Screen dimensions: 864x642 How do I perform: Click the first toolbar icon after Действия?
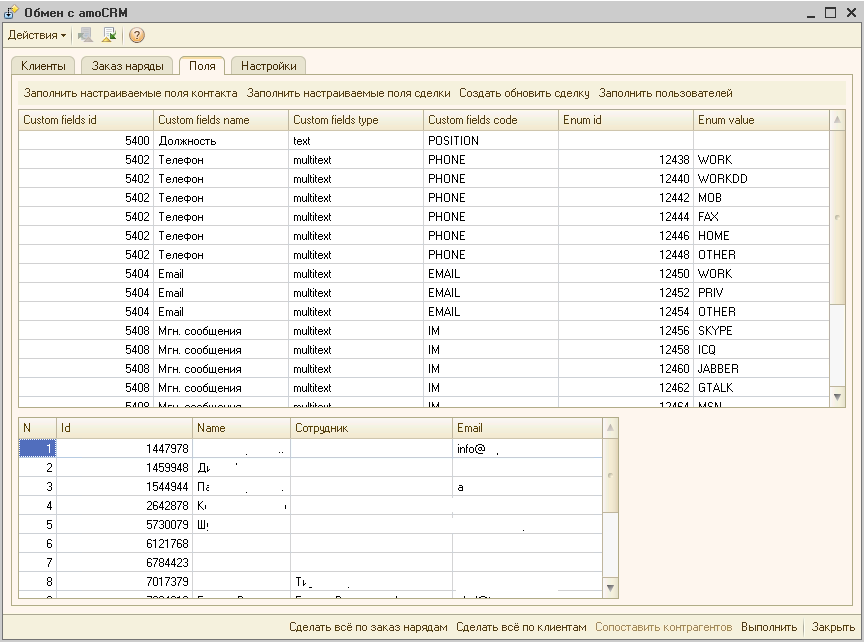click(x=85, y=35)
